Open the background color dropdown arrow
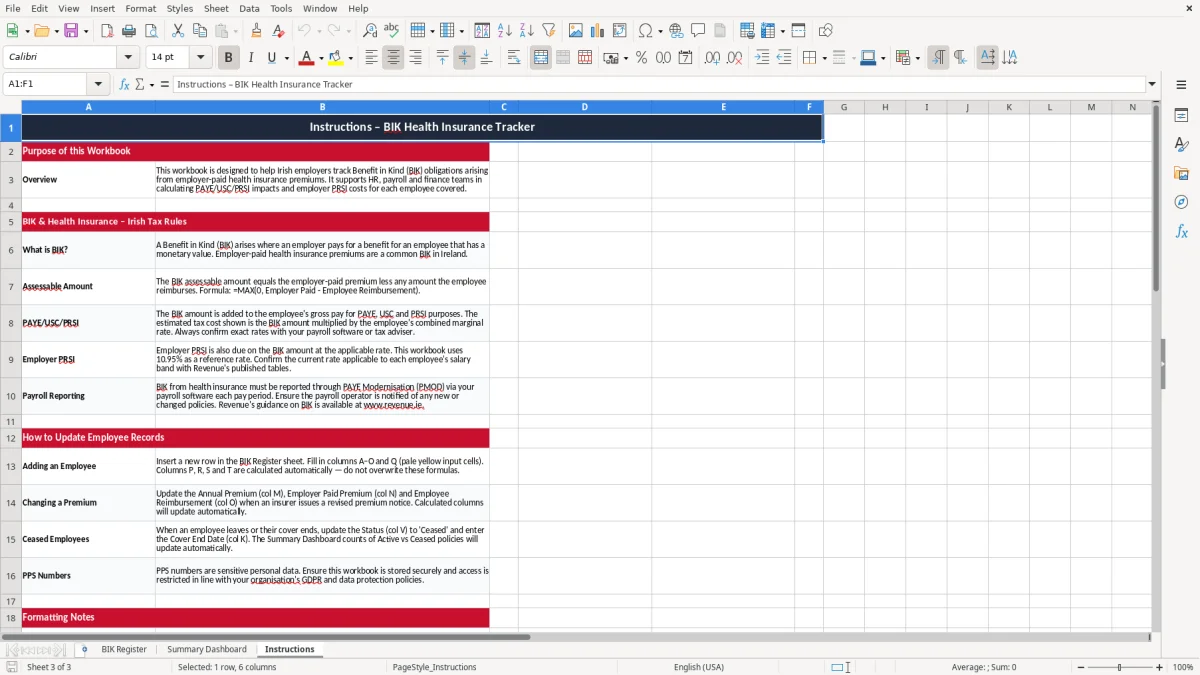Viewport: 1200px width, 675px height. [x=350, y=58]
